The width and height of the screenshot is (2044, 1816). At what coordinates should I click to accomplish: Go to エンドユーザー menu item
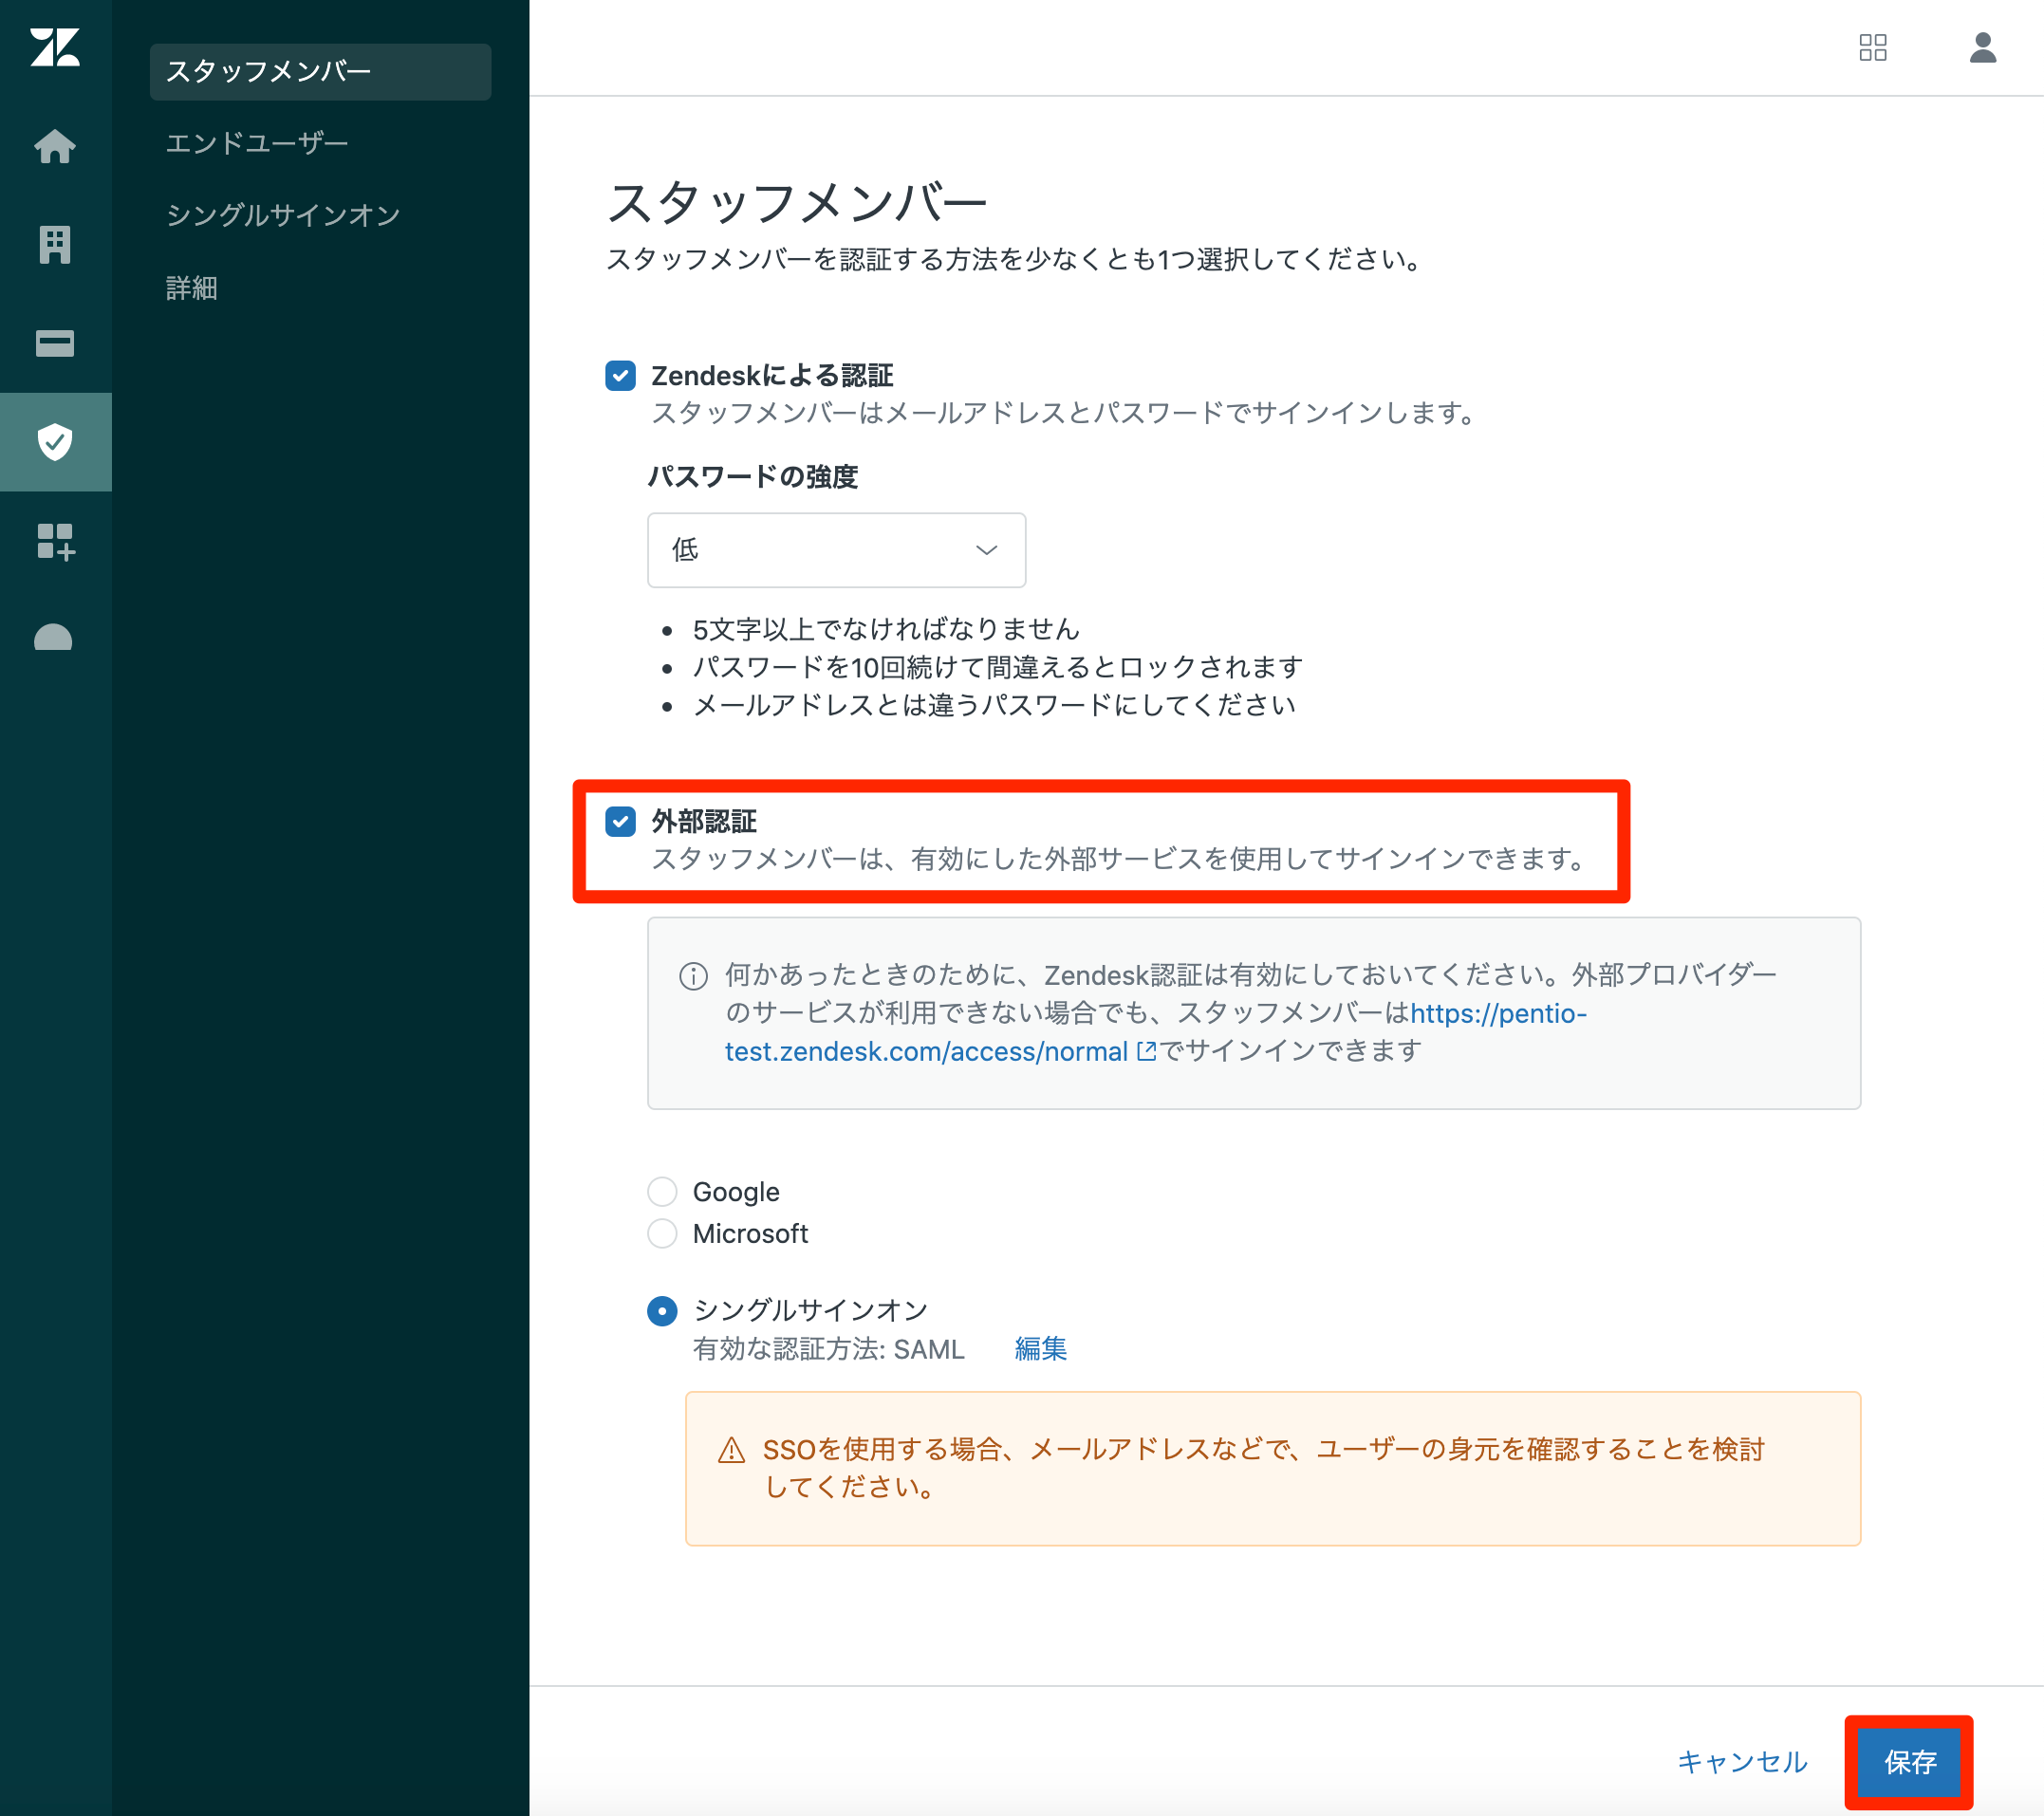pos(257,143)
